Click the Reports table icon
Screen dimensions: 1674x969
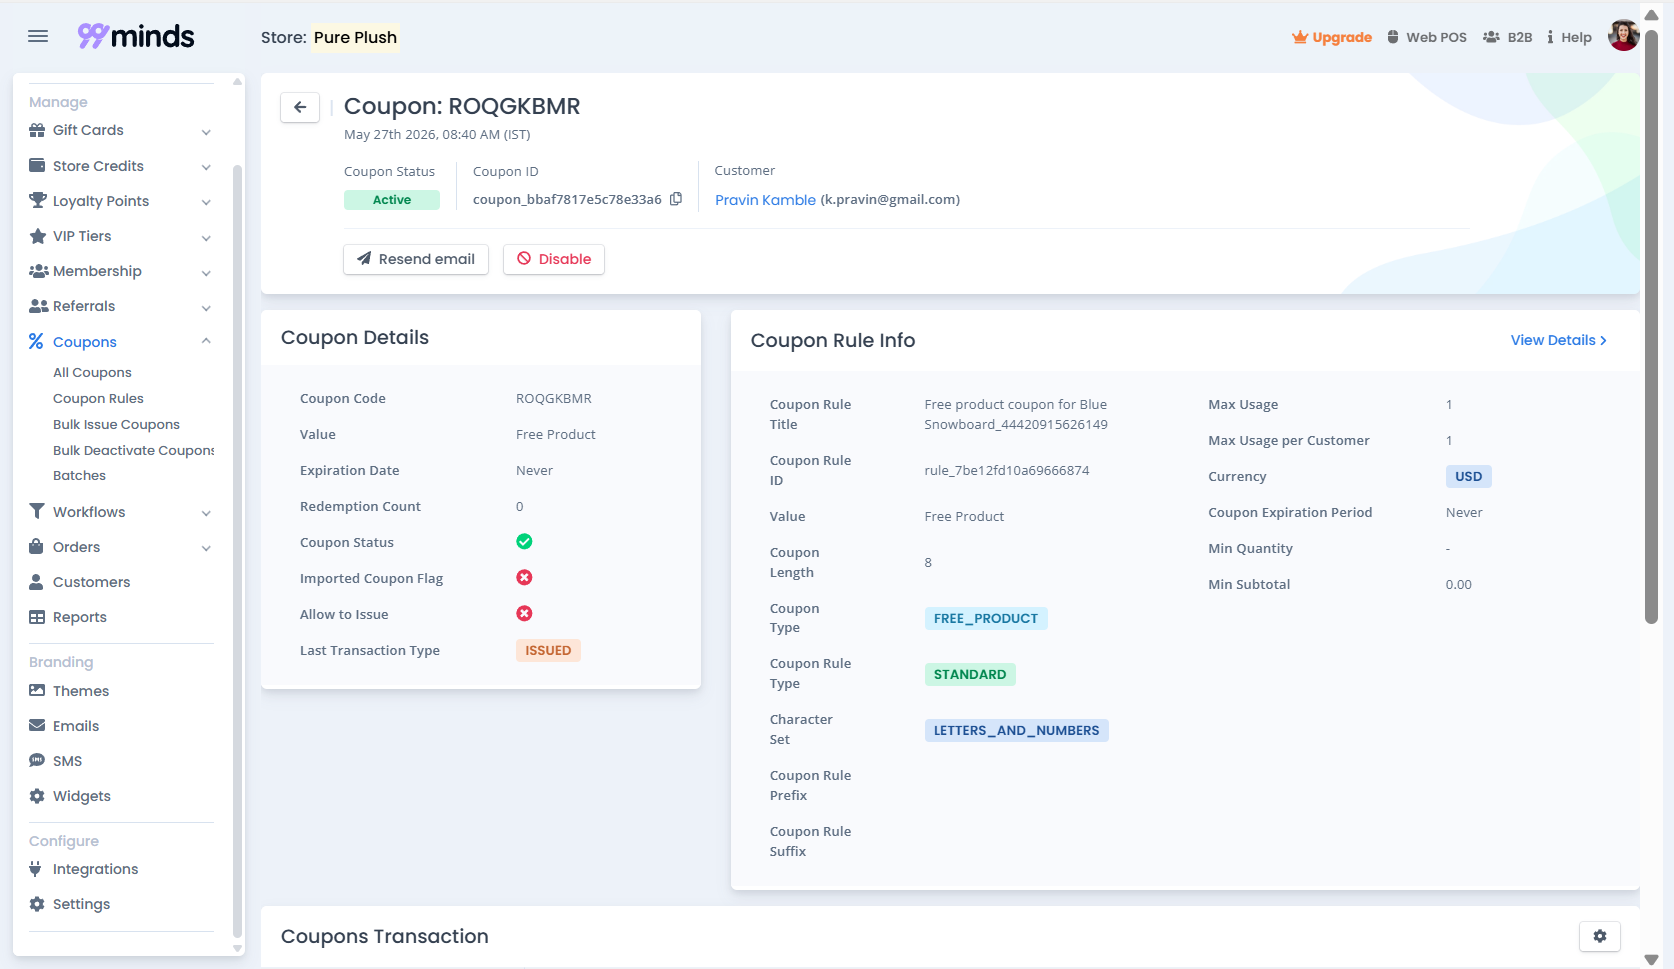(x=37, y=617)
